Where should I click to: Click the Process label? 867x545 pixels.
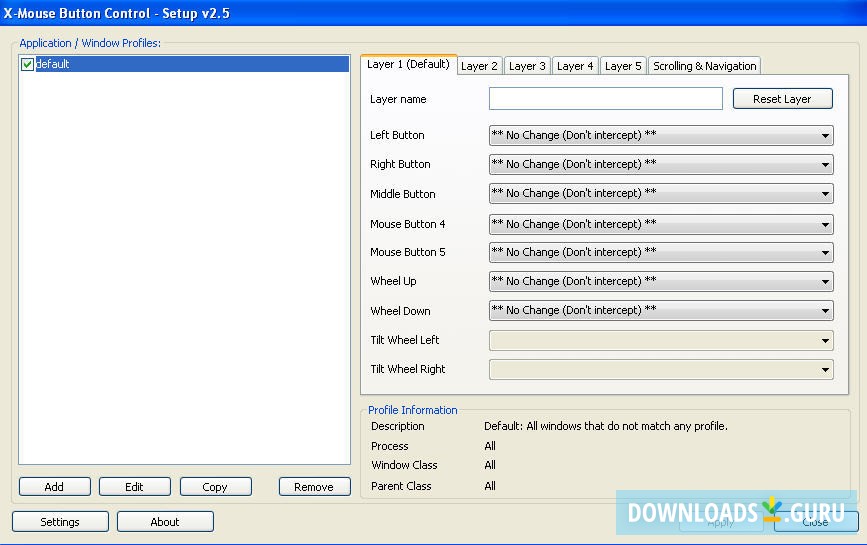[x=389, y=446]
